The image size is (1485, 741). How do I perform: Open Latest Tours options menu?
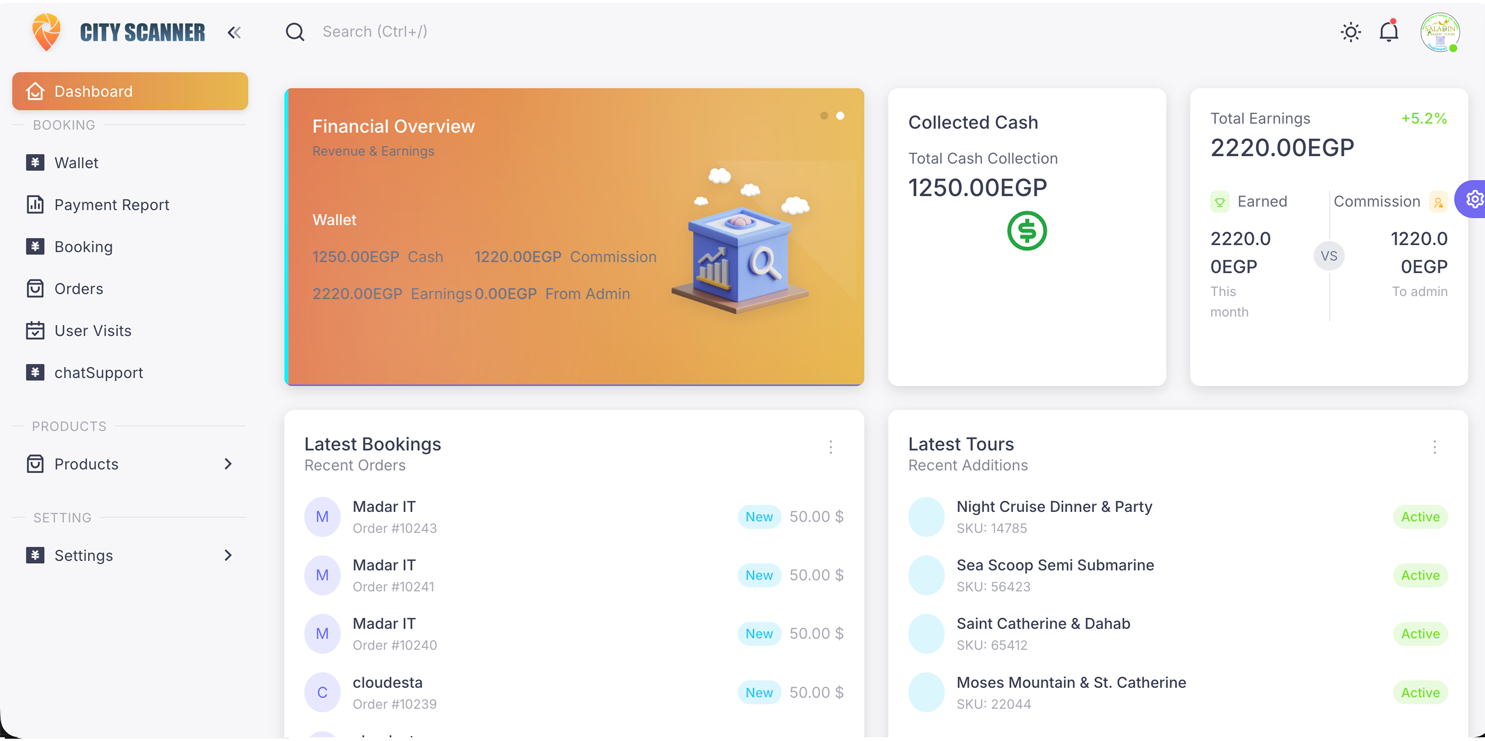point(1435,447)
